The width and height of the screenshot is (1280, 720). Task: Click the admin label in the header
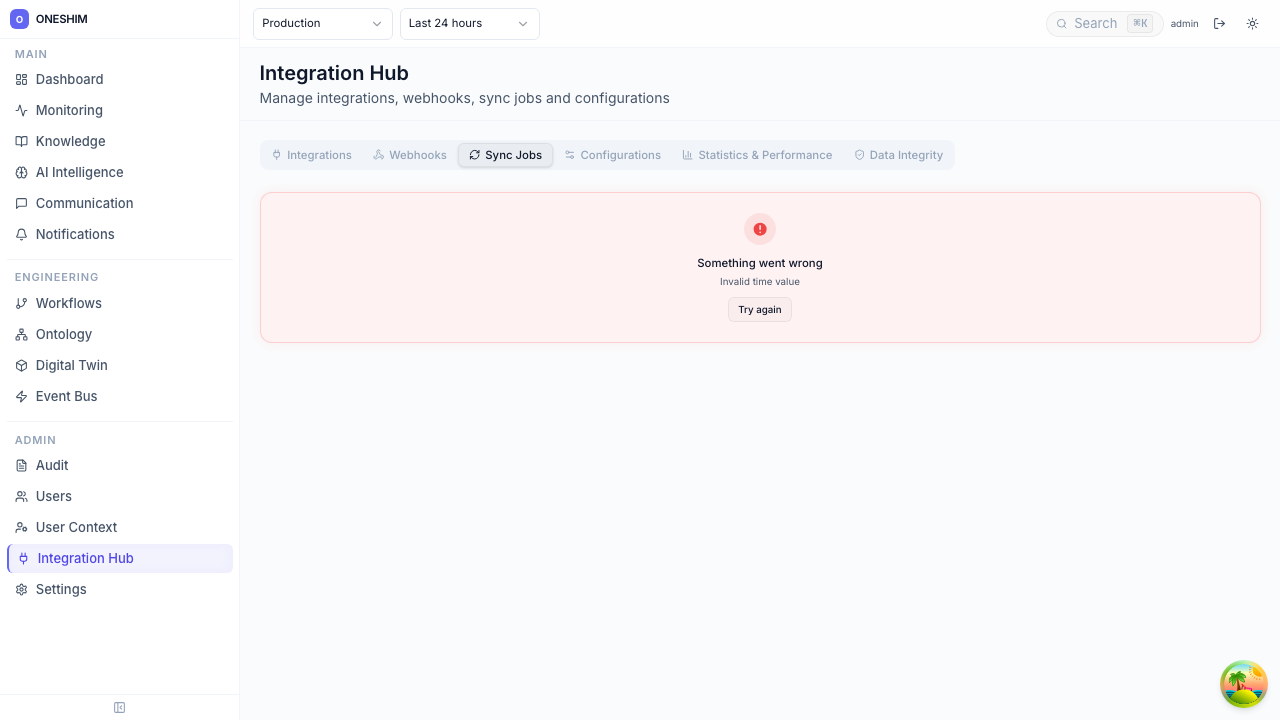1184,23
